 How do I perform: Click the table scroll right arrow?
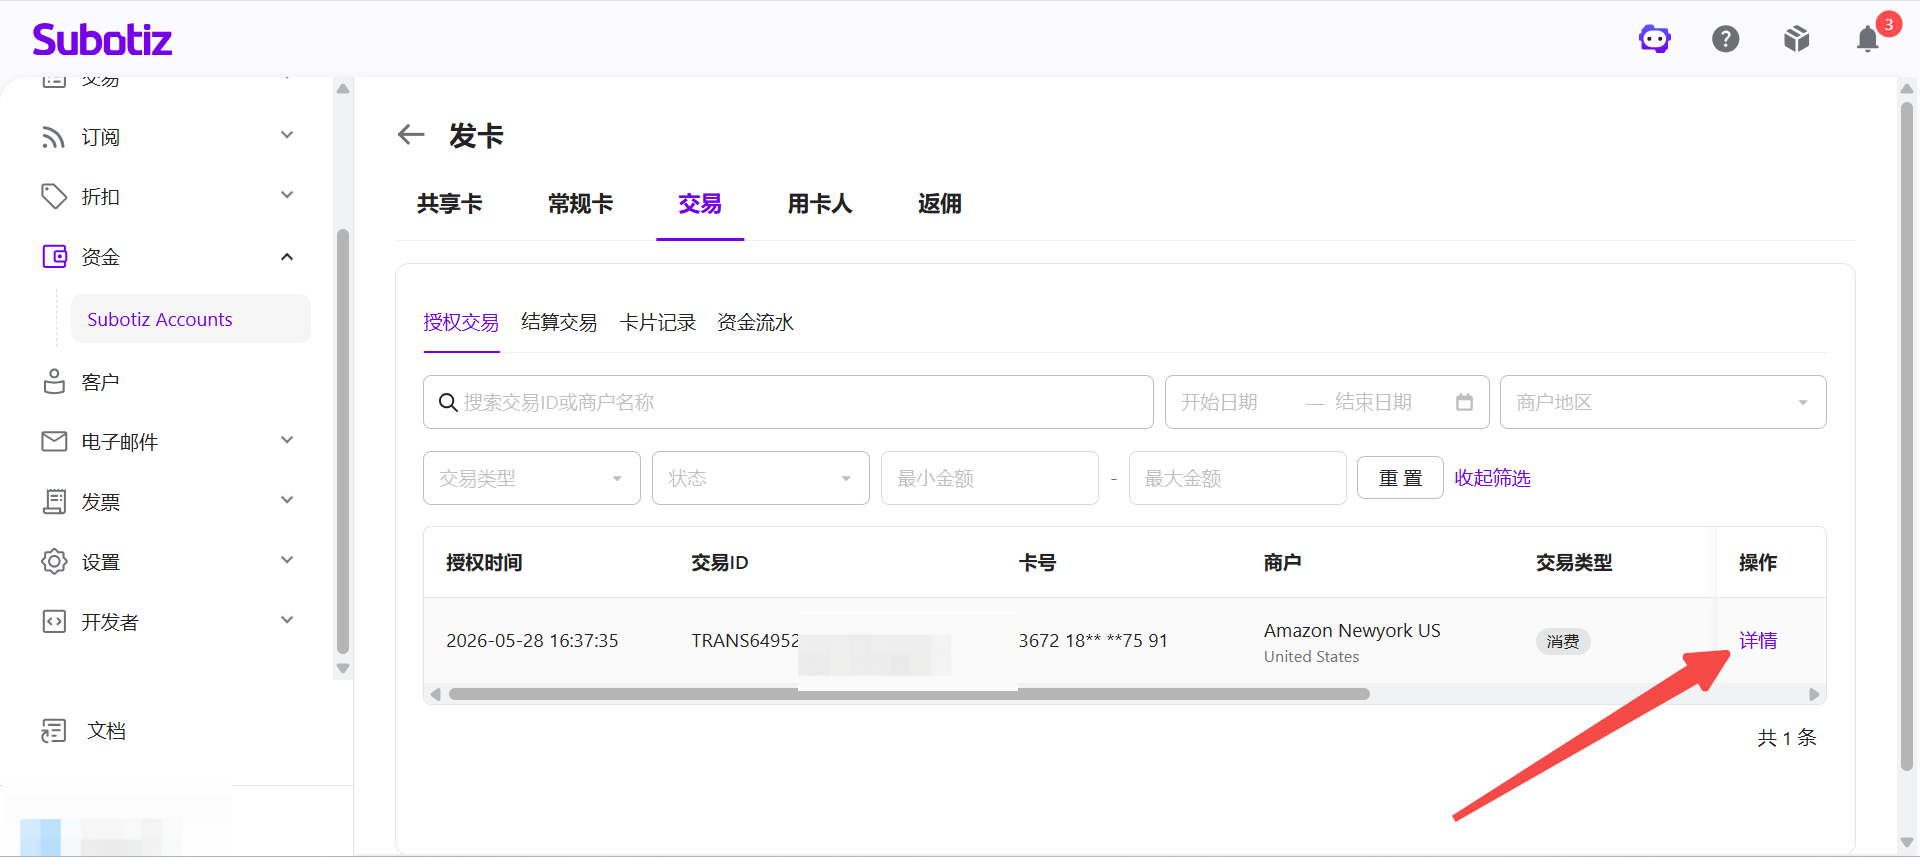1814,694
